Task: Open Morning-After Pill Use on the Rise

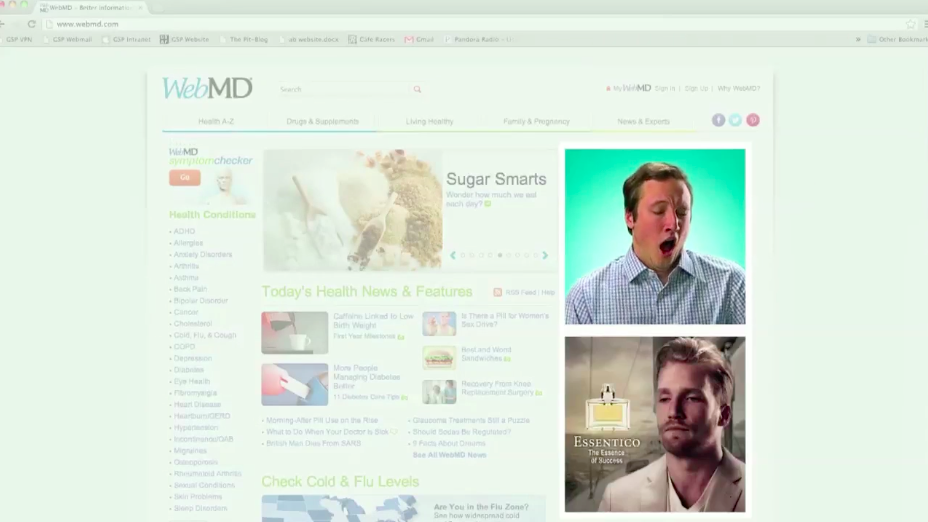Action: 322,420
